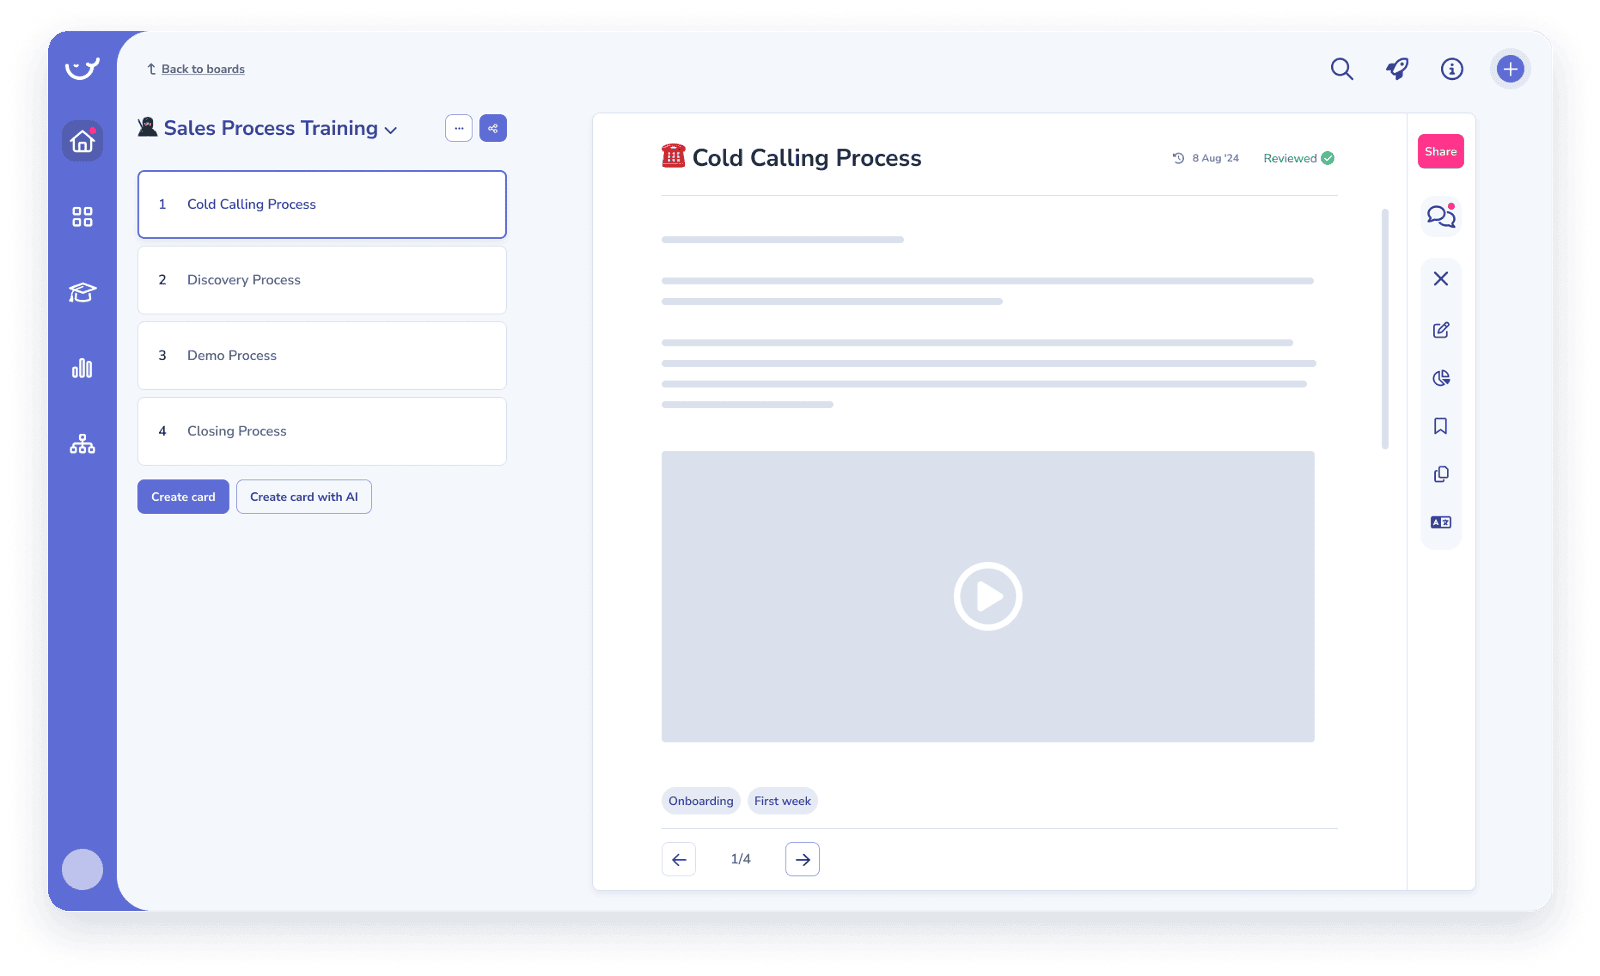This screenshot has width=1600, height=976.
Task: Bookmark the Cold Calling Process card
Action: click(x=1441, y=426)
